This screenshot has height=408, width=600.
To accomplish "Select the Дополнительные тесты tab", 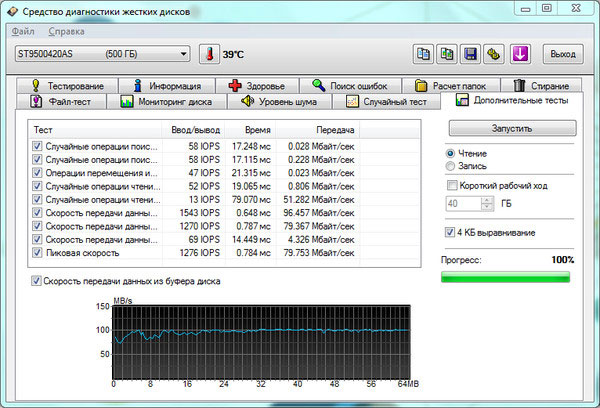I will coord(512,100).
